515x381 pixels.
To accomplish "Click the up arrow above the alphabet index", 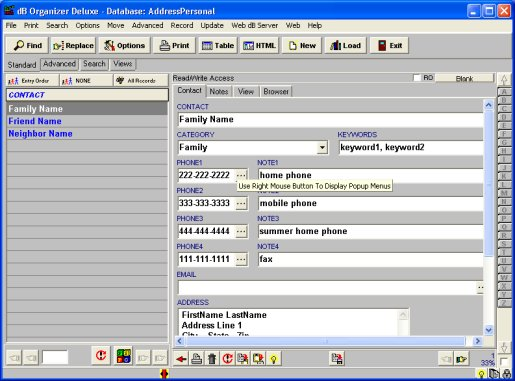I will coord(504,80).
